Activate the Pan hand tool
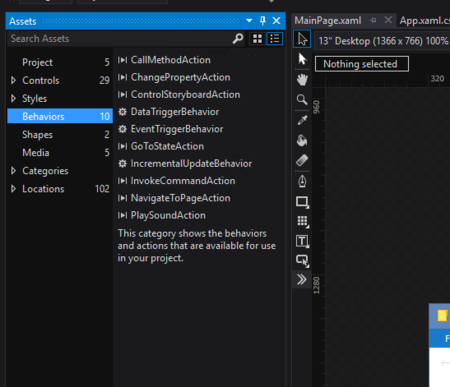The height and width of the screenshot is (387, 450). [x=302, y=80]
